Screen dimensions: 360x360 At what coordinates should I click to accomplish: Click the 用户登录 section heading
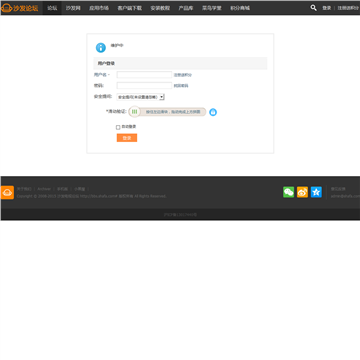(106, 63)
